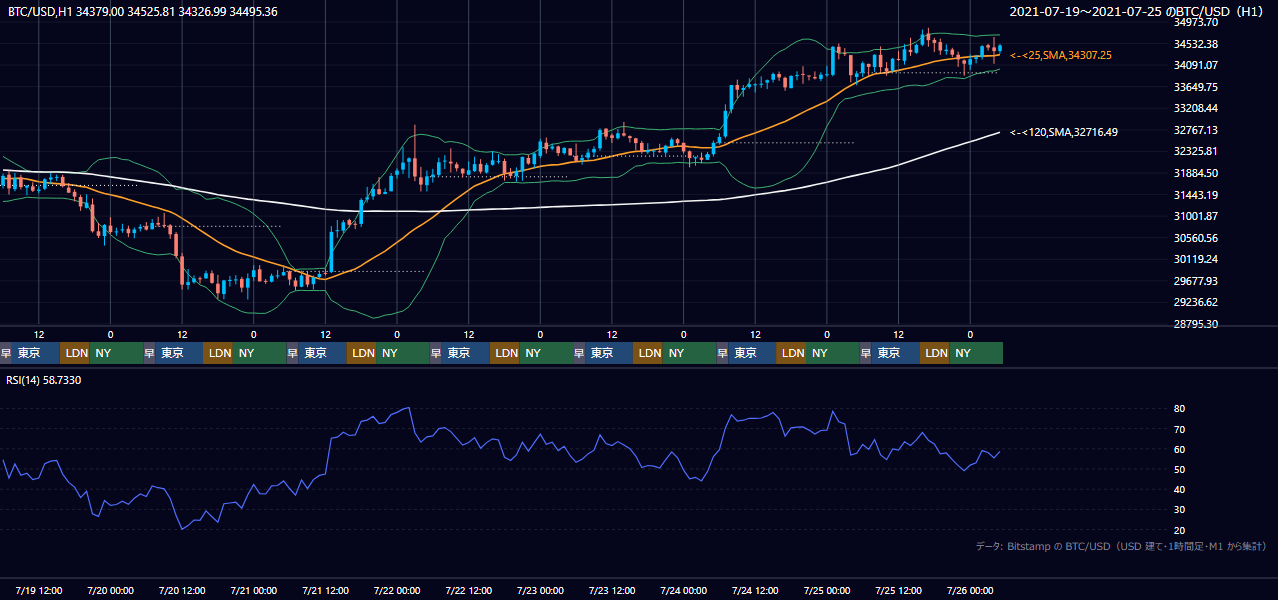
Task: Click the 7/22 00:00 time label
Action: coord(397,590)
